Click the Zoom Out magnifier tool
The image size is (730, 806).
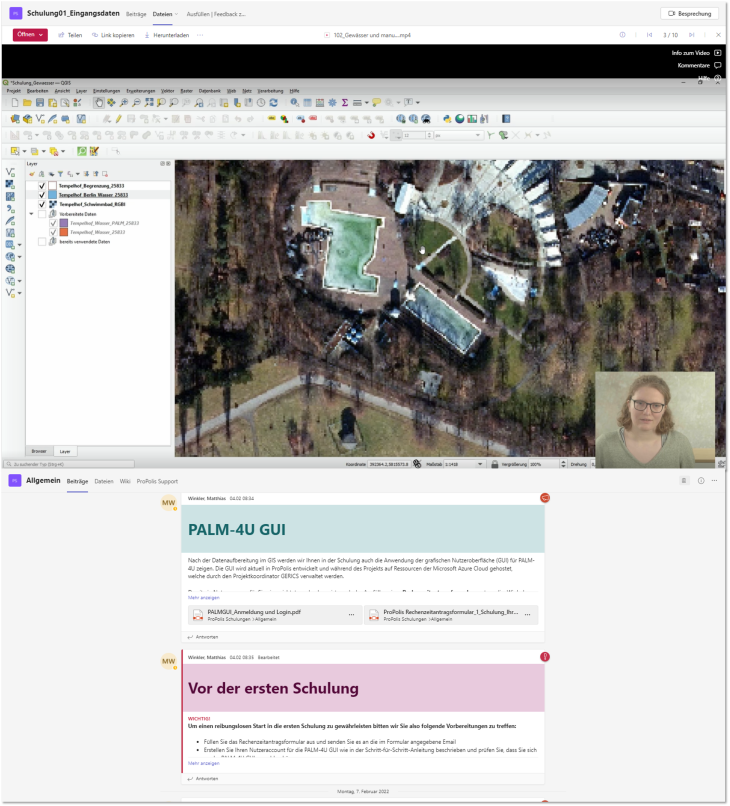click(136, 103)
